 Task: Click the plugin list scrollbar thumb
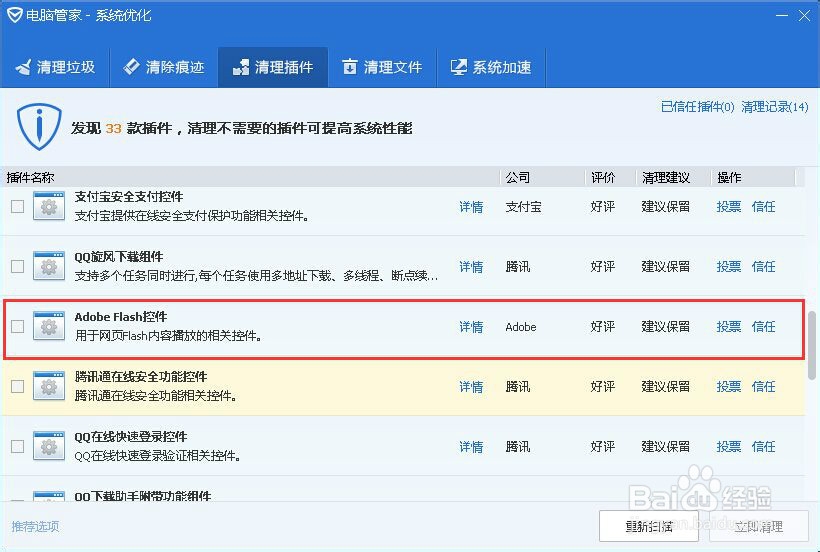pos(812,345)
